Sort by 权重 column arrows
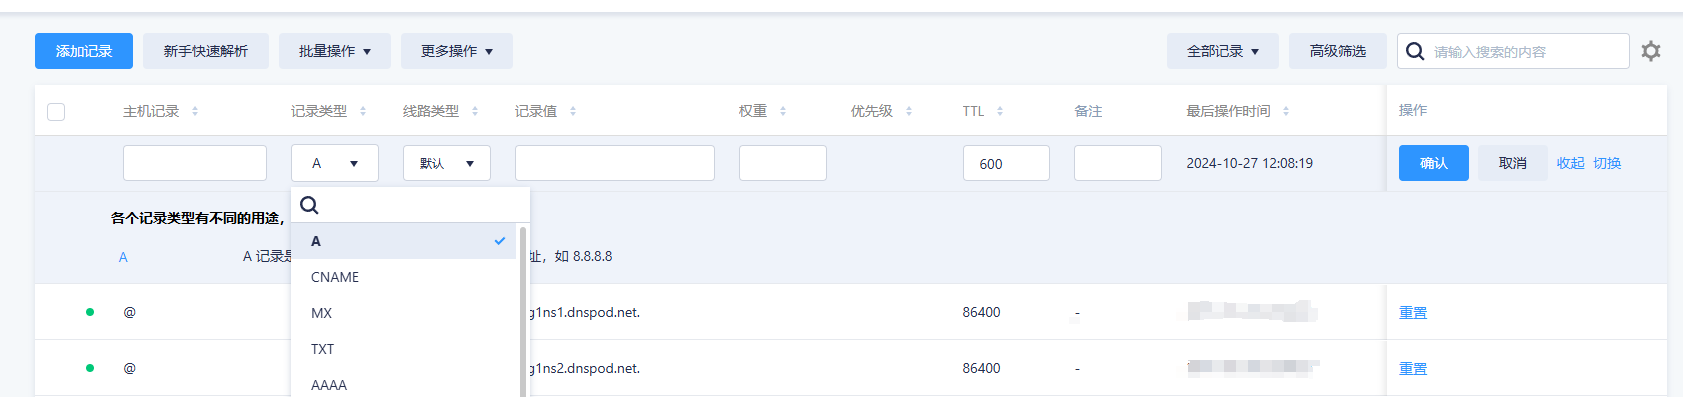1683x397 pixels. [783, 111]
